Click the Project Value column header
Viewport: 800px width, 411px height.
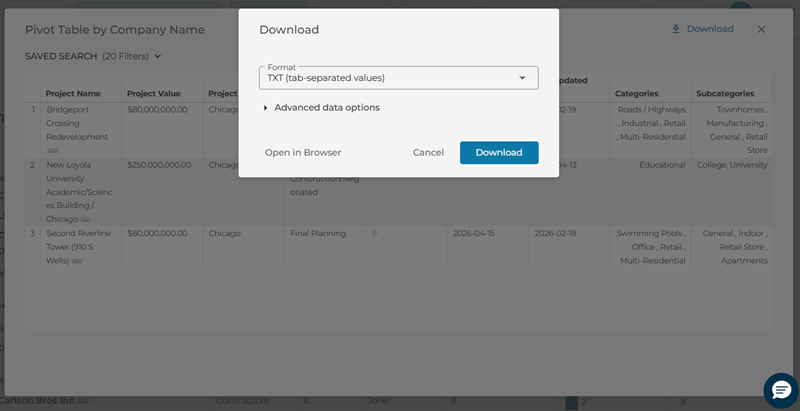154,93
